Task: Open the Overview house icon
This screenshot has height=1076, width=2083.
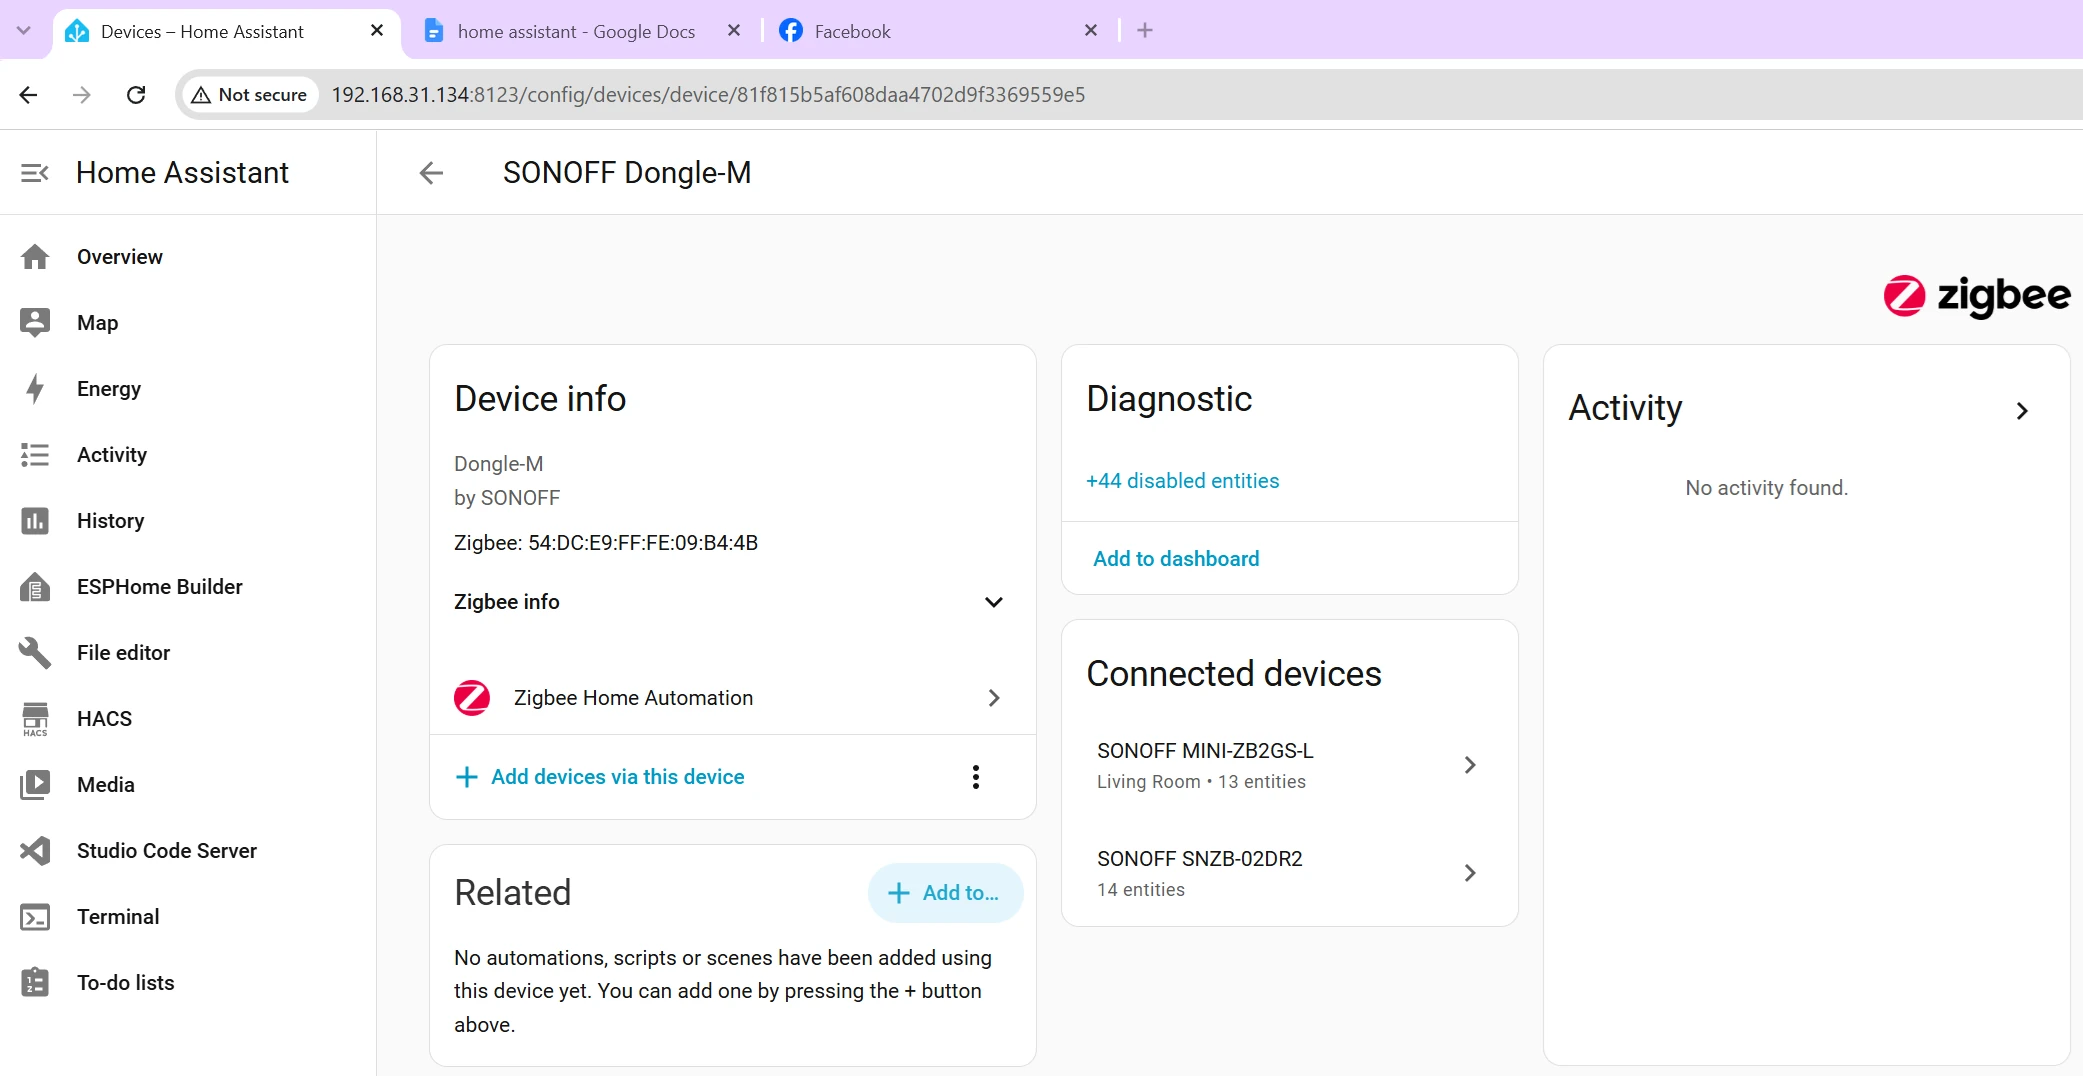Action: 35,257
